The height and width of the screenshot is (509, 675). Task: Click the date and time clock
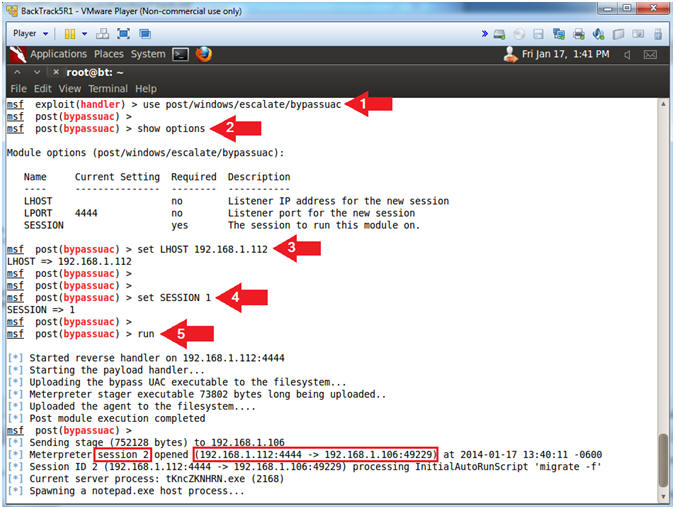click(x=566, y=54)
